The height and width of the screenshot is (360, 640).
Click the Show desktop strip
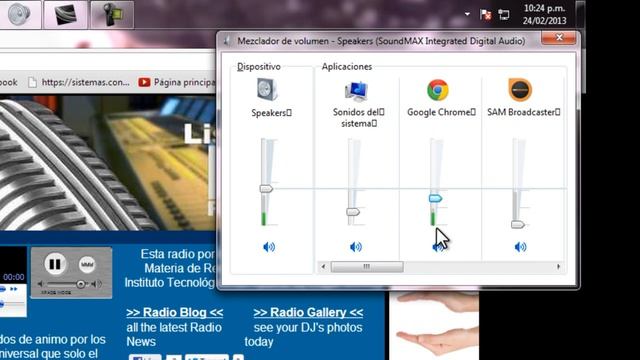(580, 14)
